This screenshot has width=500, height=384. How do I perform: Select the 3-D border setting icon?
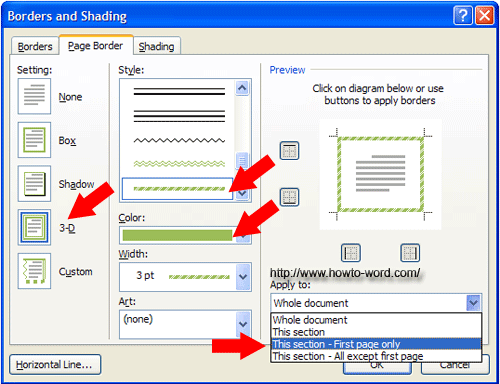34,227
